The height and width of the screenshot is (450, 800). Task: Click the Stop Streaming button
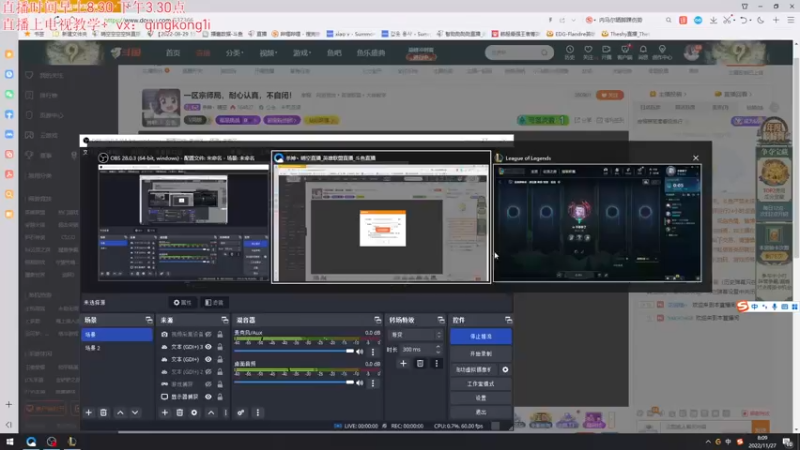(481, 336)
